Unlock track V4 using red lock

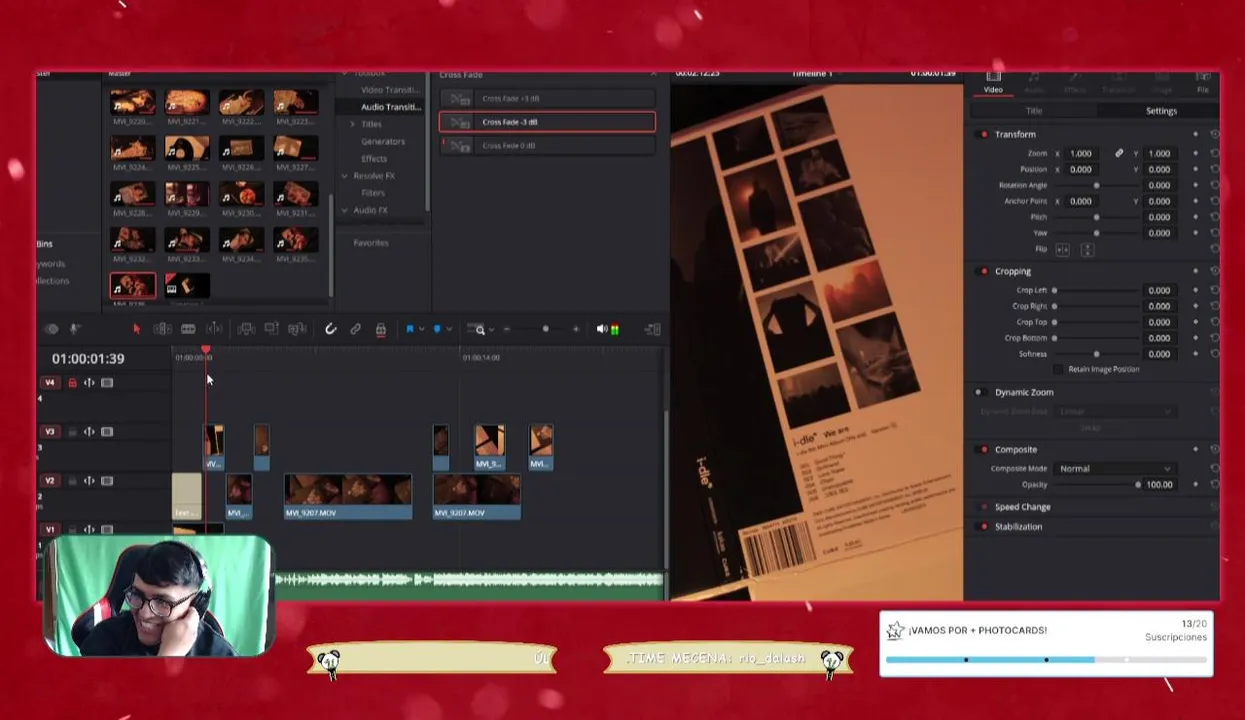coord(72,382)
